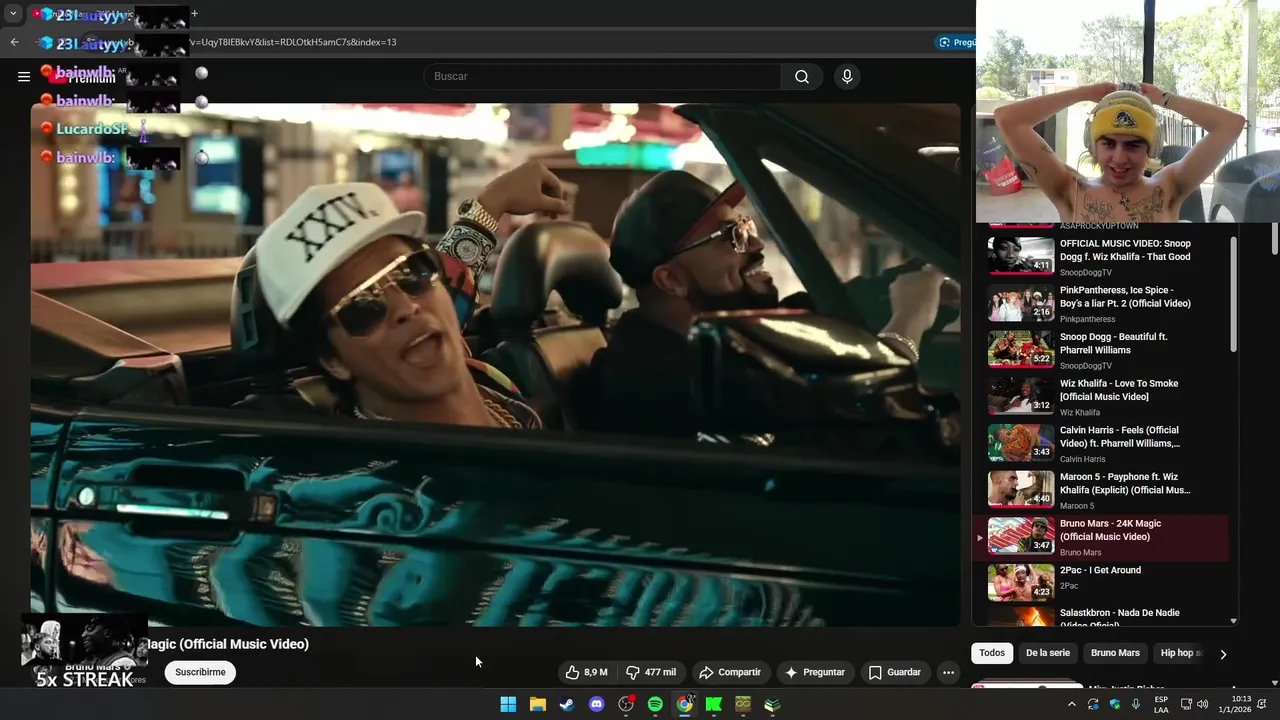Open the volume and network quick settings
Screen dimensions: 1280x720
tap(1196, 704)
